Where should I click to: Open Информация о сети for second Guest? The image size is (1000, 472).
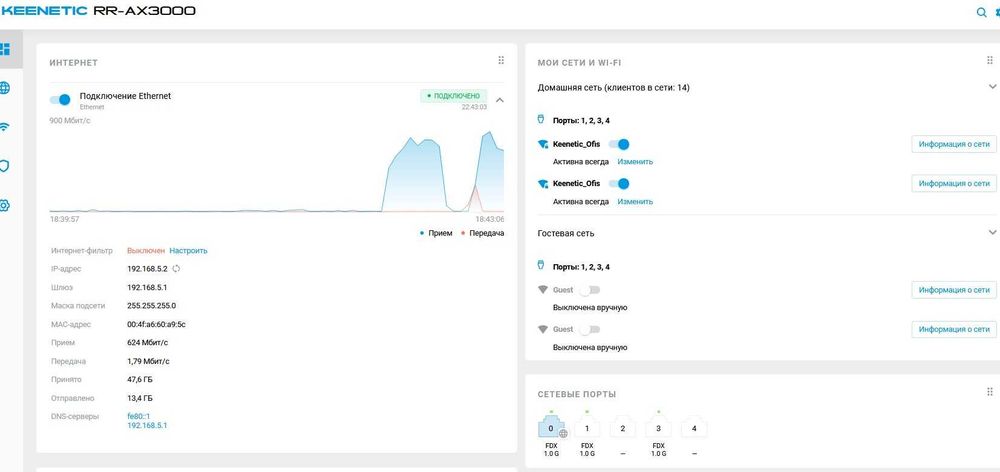(954, 329)
